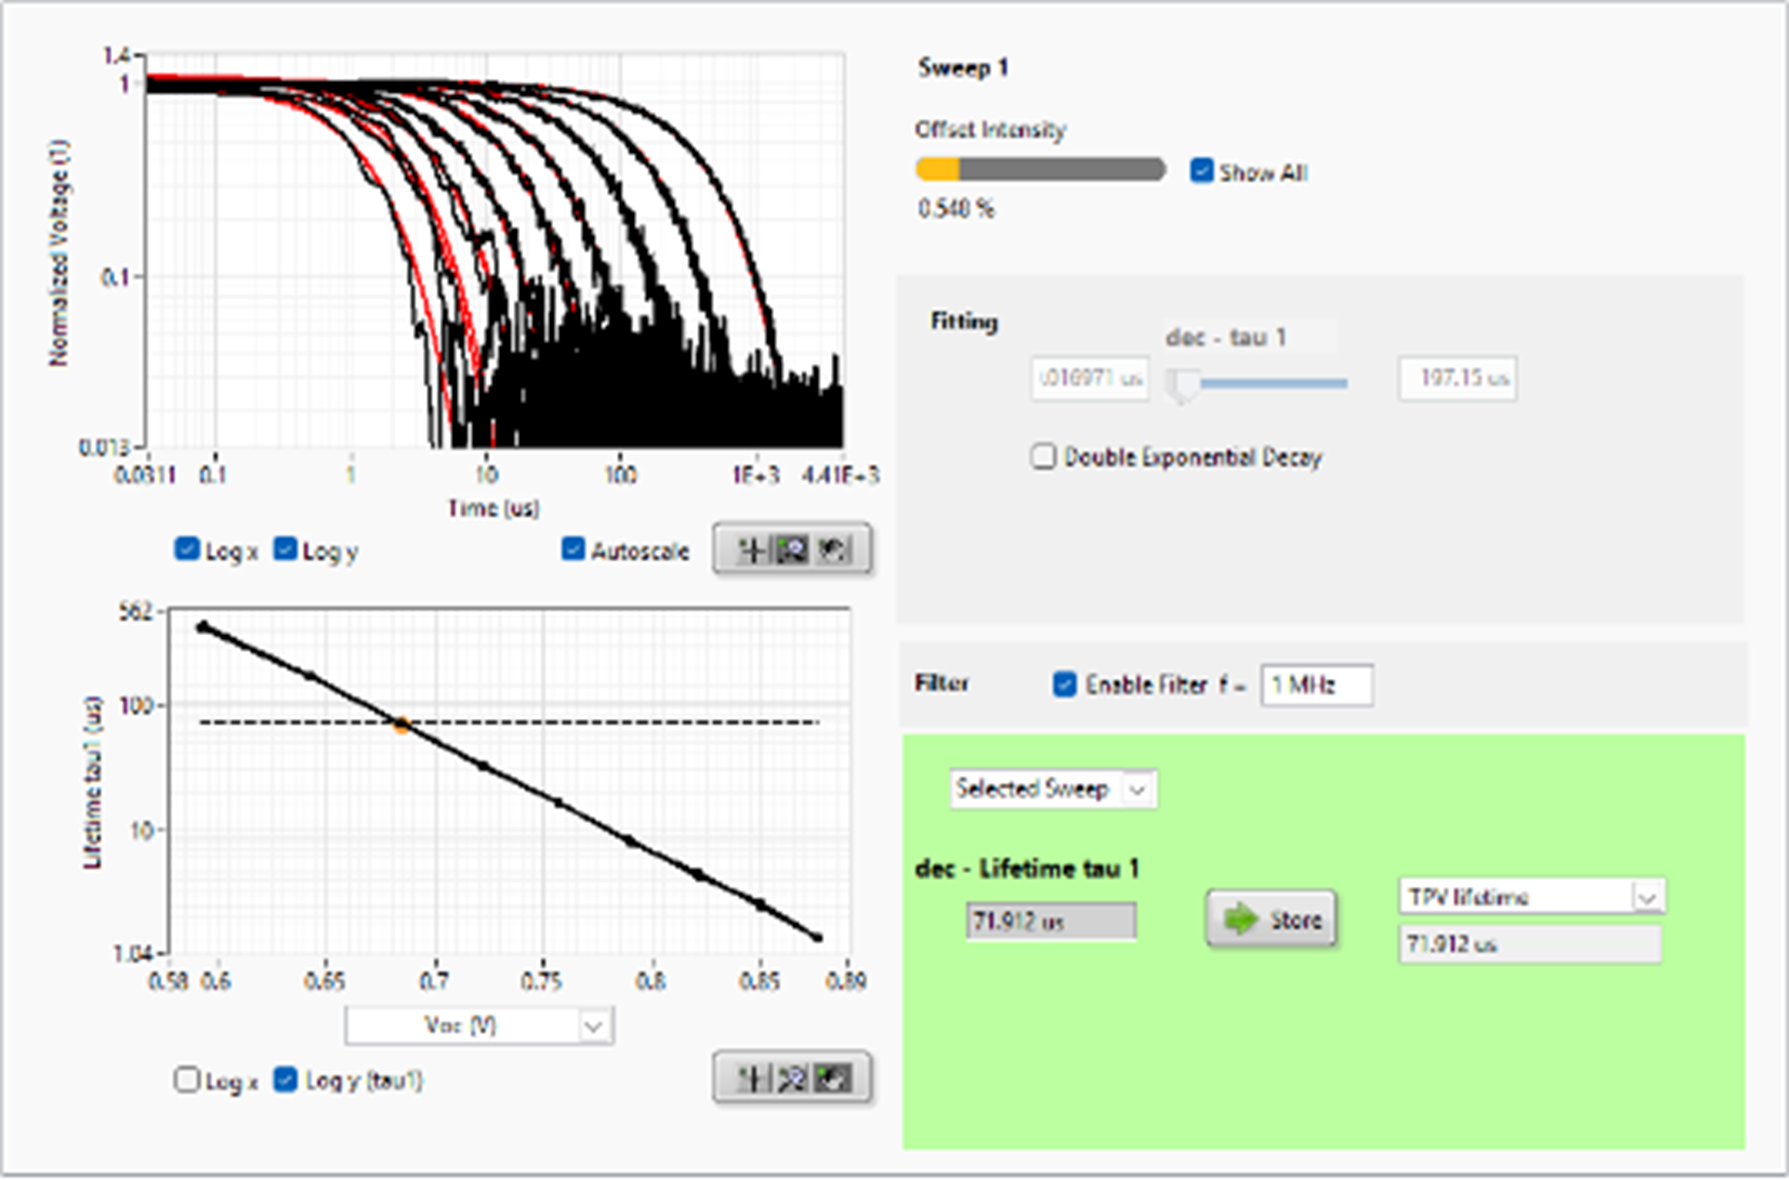
Task: Open Voc (V) x-axis dropdown
Action: tap(480, 1026)
